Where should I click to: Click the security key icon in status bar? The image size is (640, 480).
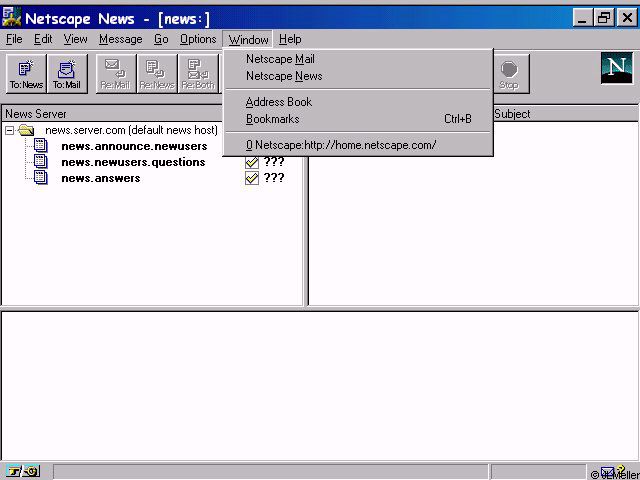tap(22, 471)
